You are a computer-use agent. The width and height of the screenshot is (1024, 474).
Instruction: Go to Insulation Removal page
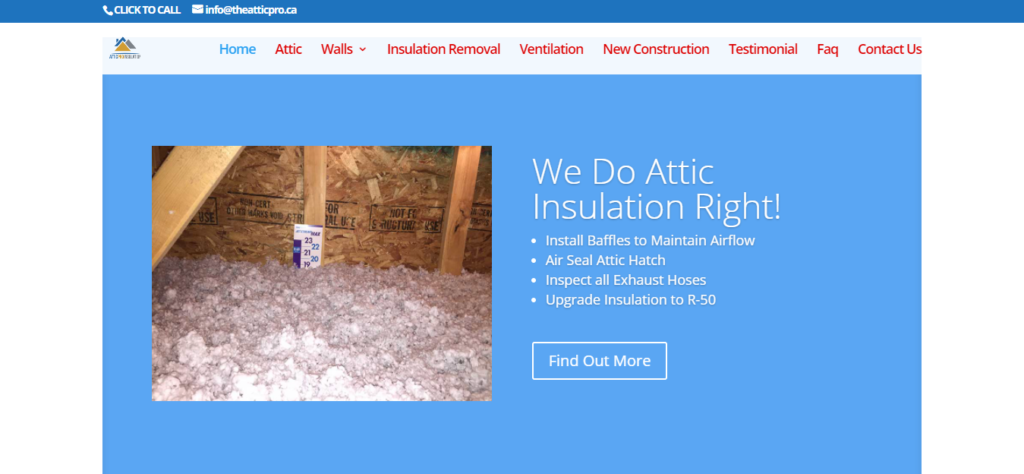[443, 50]
